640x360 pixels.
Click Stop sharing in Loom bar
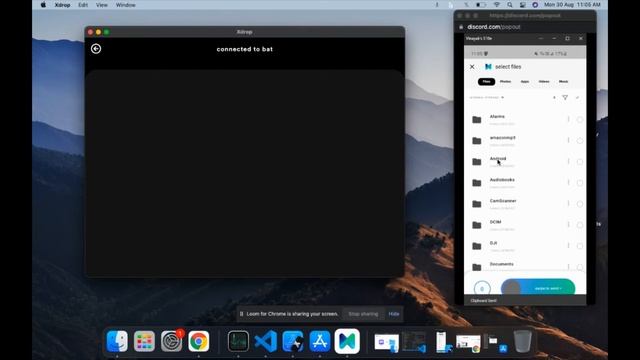[x=363, y=314]
